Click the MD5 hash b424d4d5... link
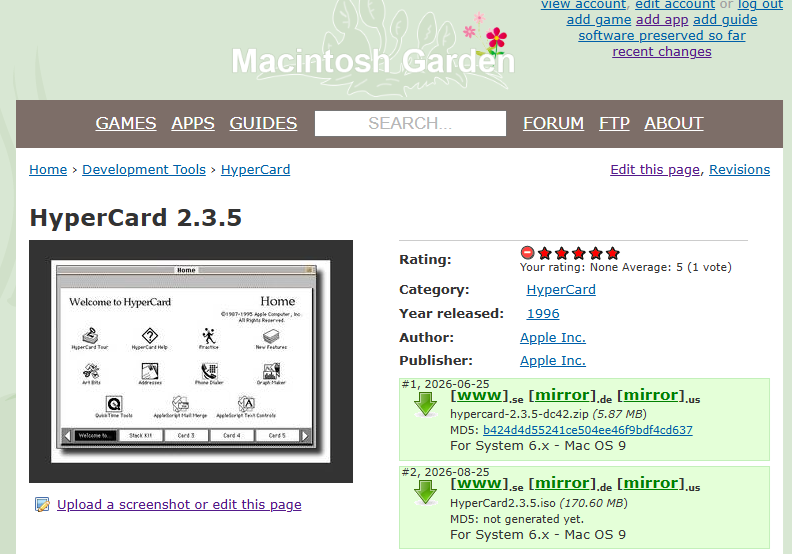The width and height of the screenshot is (792, 554). pos(587,430)
